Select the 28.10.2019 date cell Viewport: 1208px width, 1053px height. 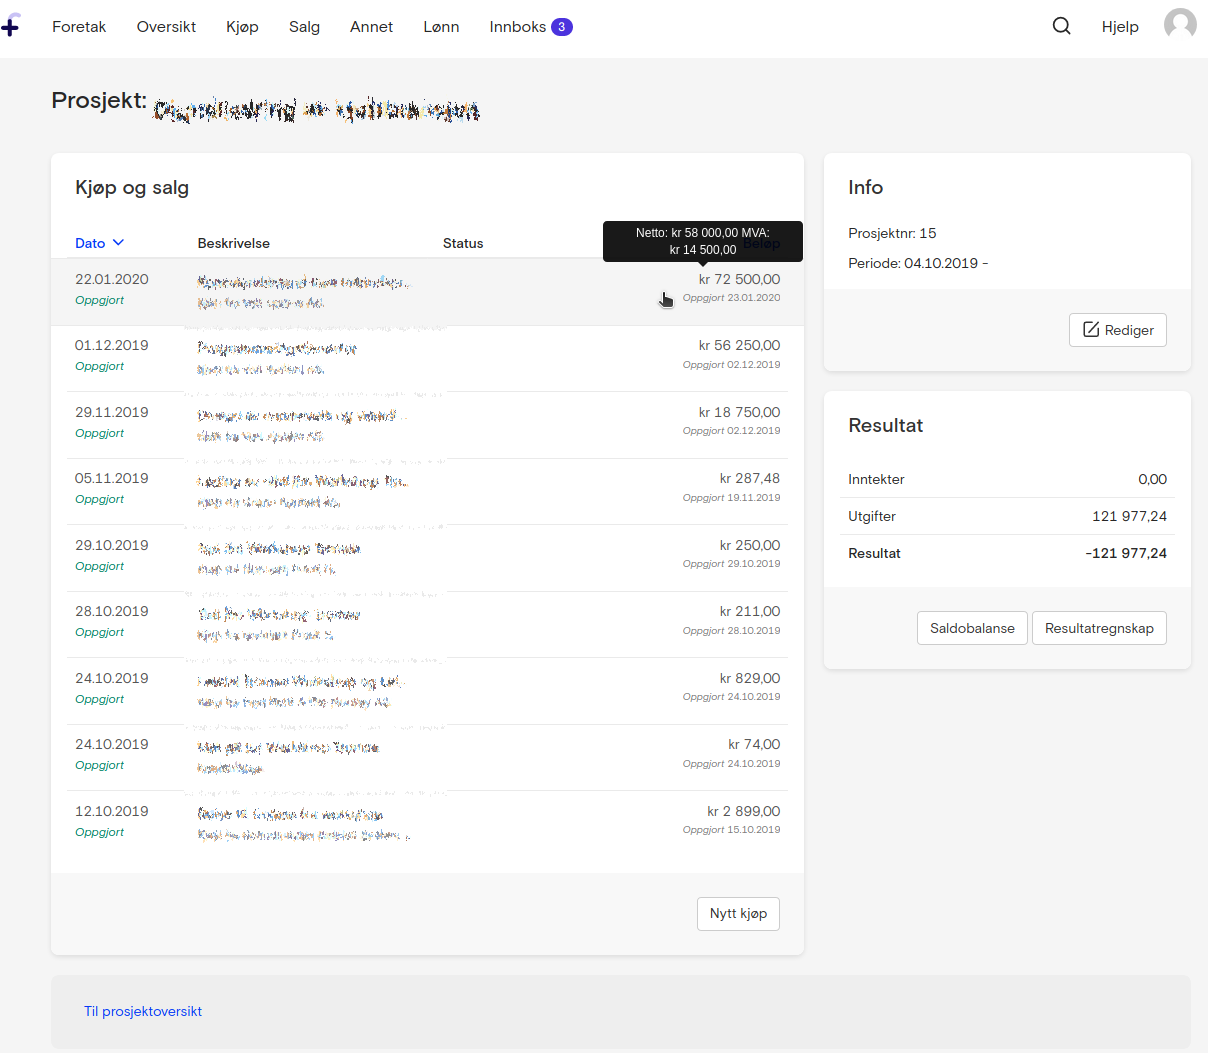(x=112, y=611)
